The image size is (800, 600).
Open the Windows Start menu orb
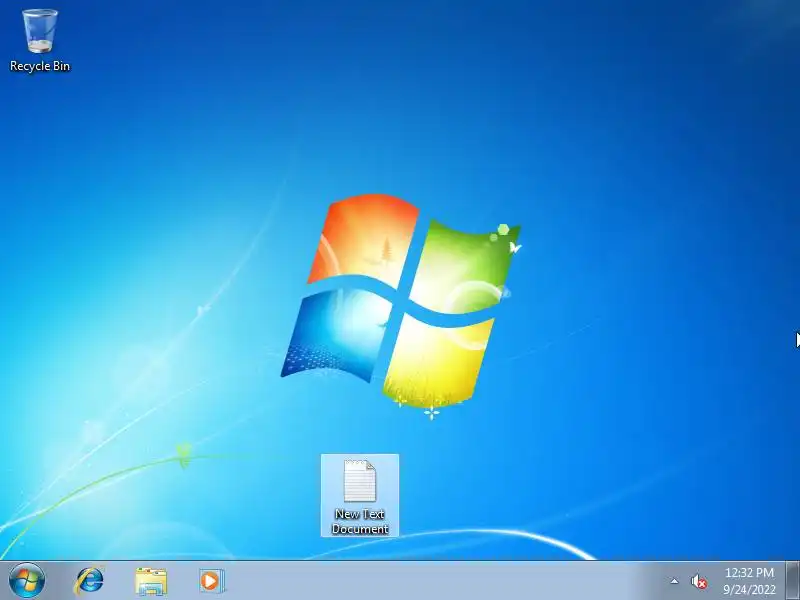pyautogui.click(x=27, y=581)
